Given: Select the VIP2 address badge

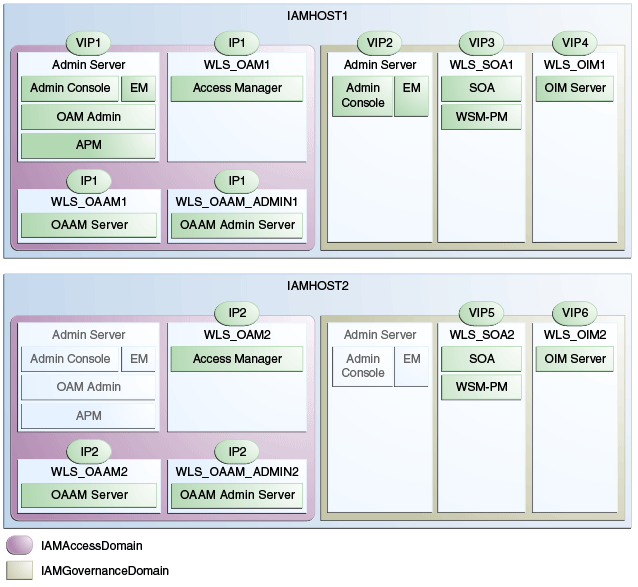Looking at the screenshot, I should click(x=379, y=43).
